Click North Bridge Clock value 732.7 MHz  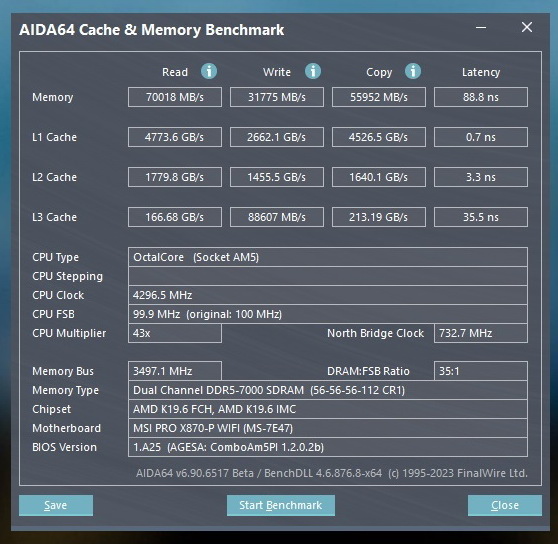pyautogui.click(x=481, y=333)
